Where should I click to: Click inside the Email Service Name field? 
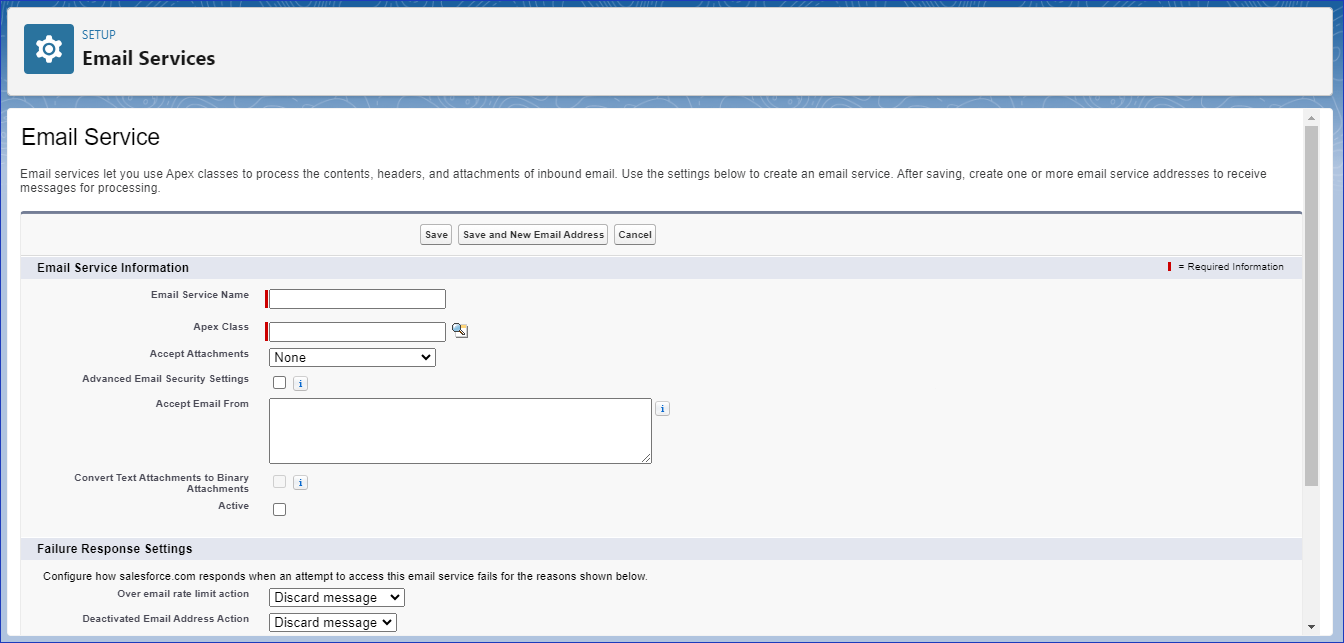point(355,298)
